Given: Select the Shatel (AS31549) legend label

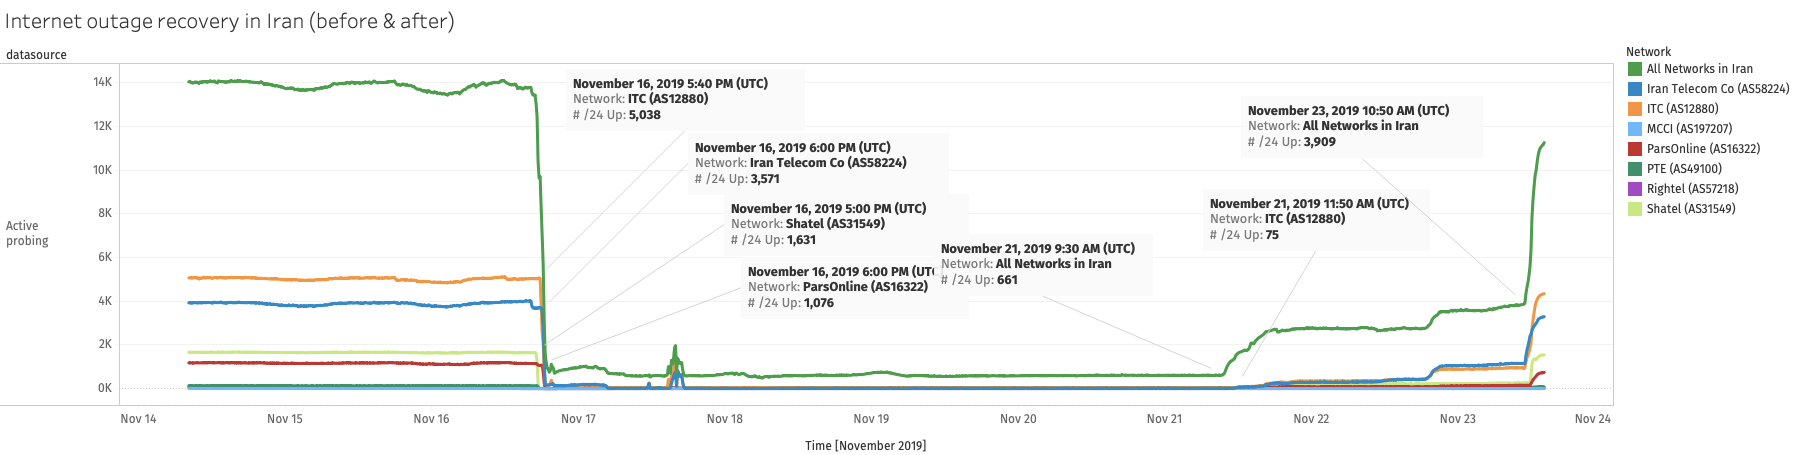Looking at the screenshot, I should tap(1690, 209).
